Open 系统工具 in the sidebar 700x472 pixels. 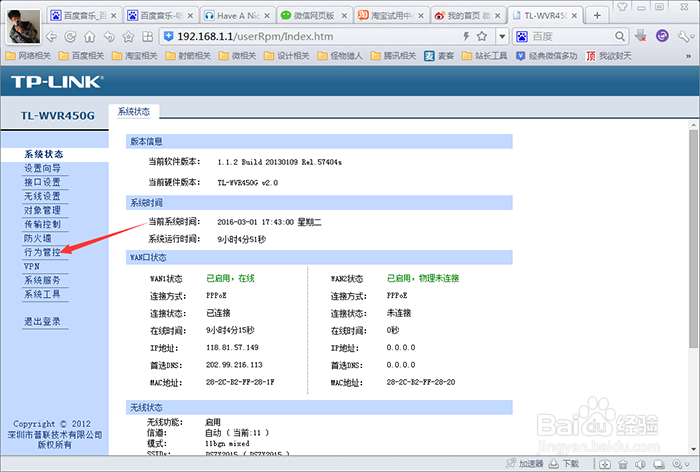tap(42, 294)
